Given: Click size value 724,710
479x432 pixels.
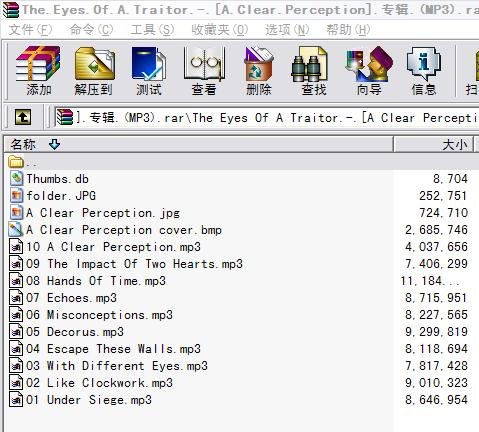Looking at the screenshot, I should (443, 213).
